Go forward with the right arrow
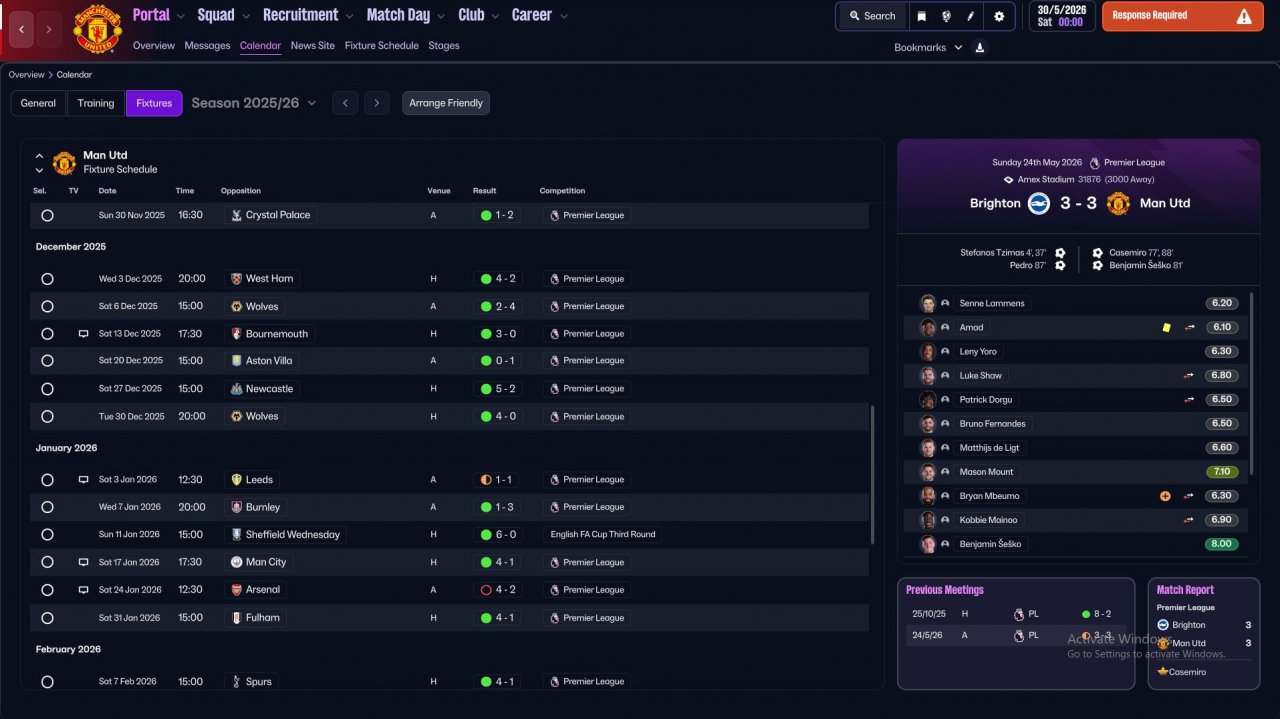Screen dimensions: 1280x719 pos(49,30)
